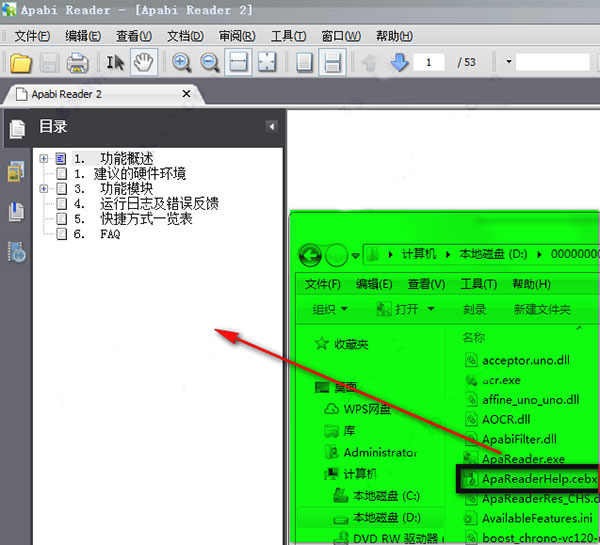Open the 文件(F) menu in Apabi Reader
The width and height of the screenshot is (600, 545).
click(x=32, y=36)
